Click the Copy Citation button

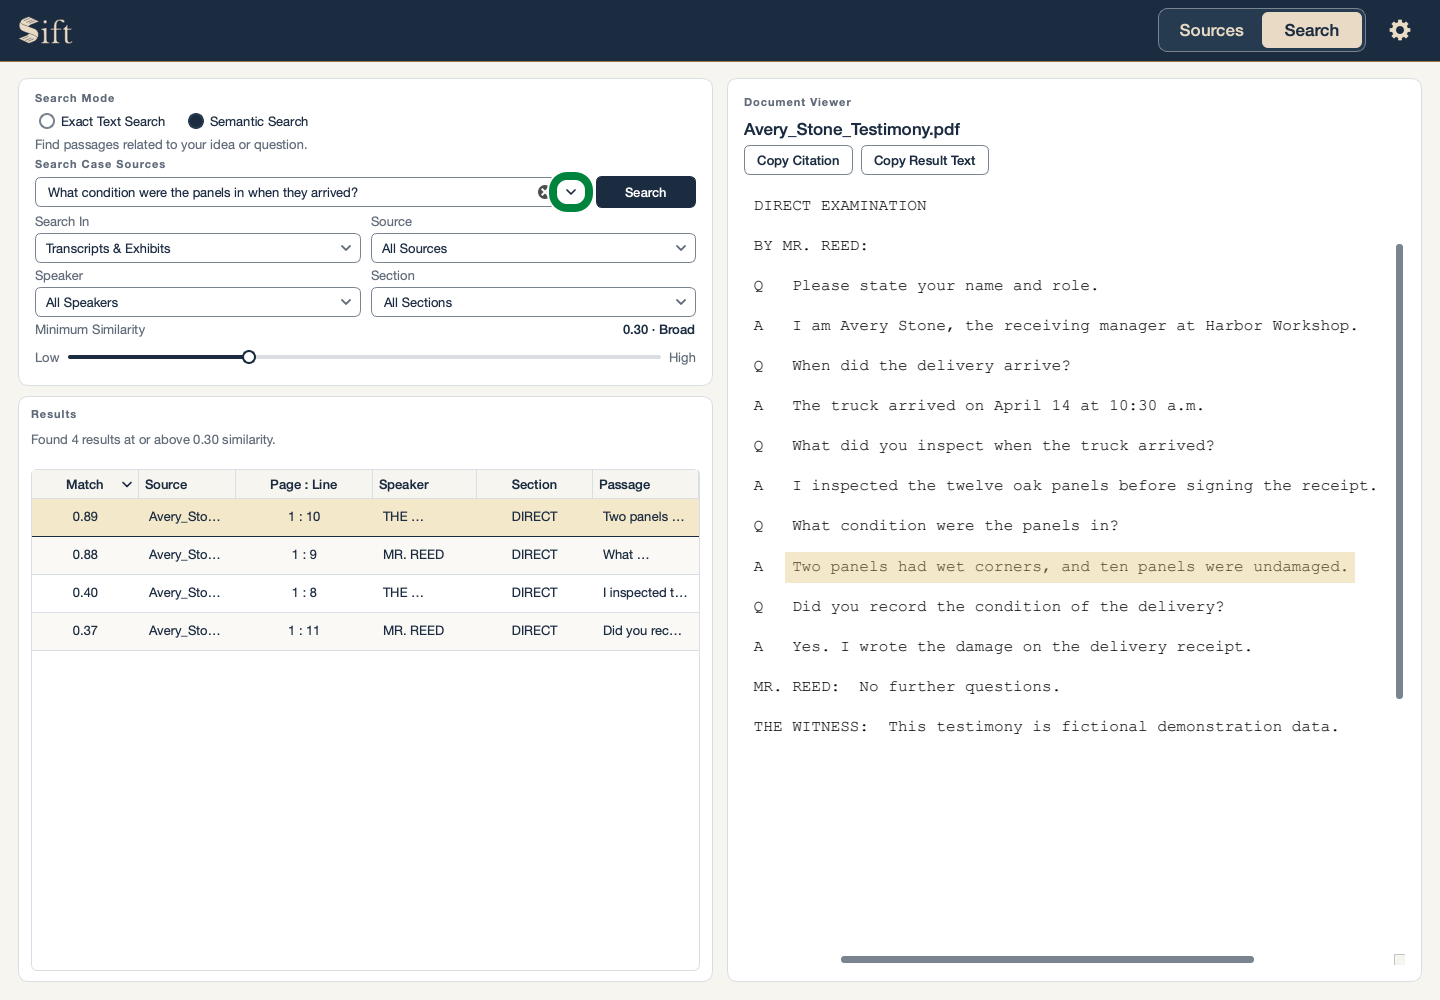pos(798,160)
